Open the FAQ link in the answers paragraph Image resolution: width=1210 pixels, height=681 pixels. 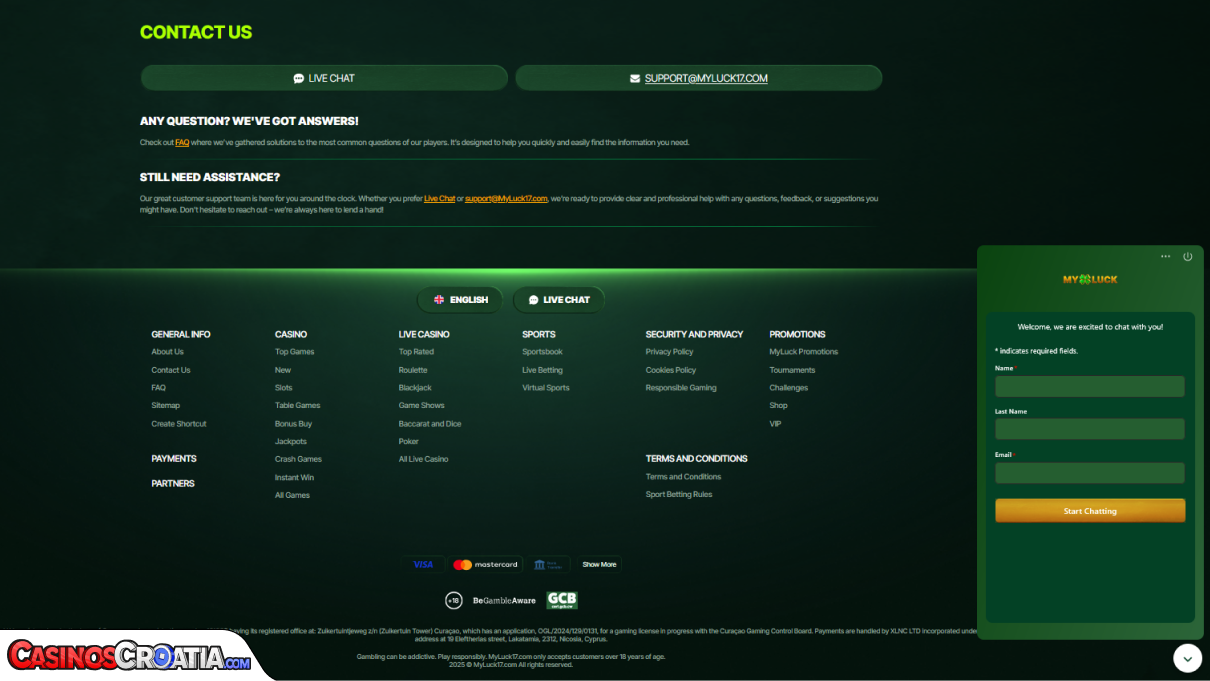[x=182, y=143]
